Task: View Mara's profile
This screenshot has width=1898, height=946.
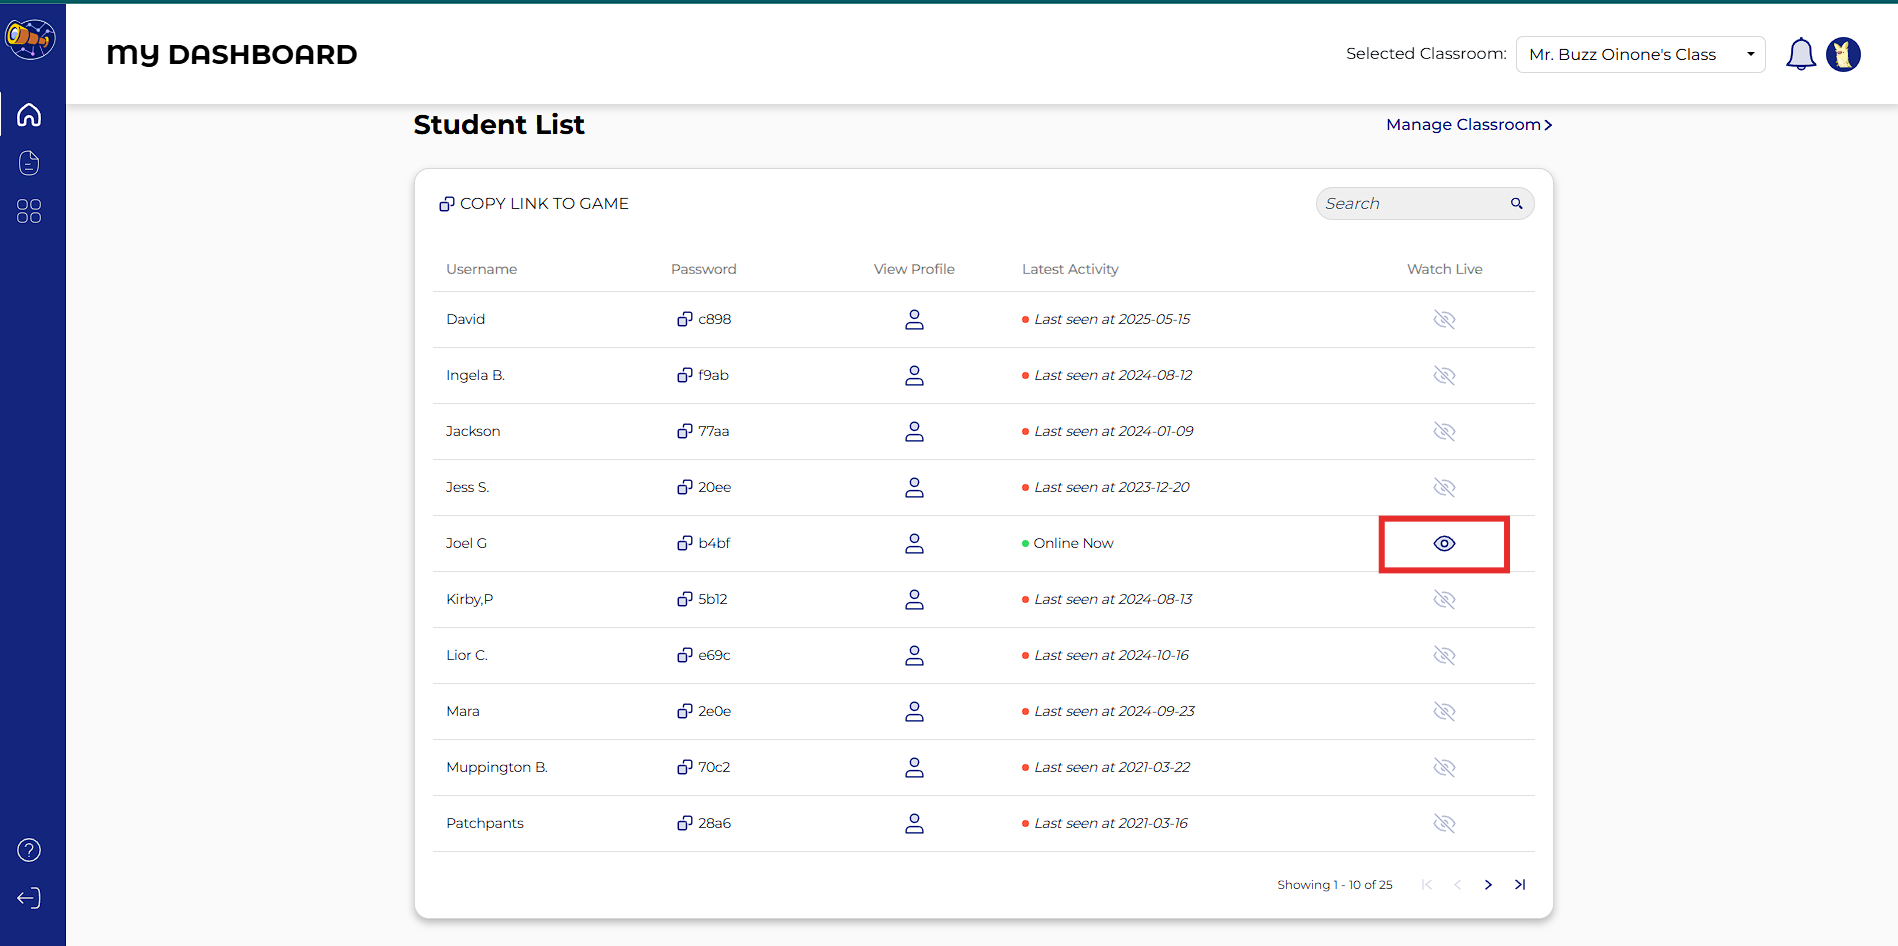Action: point(914,711)
